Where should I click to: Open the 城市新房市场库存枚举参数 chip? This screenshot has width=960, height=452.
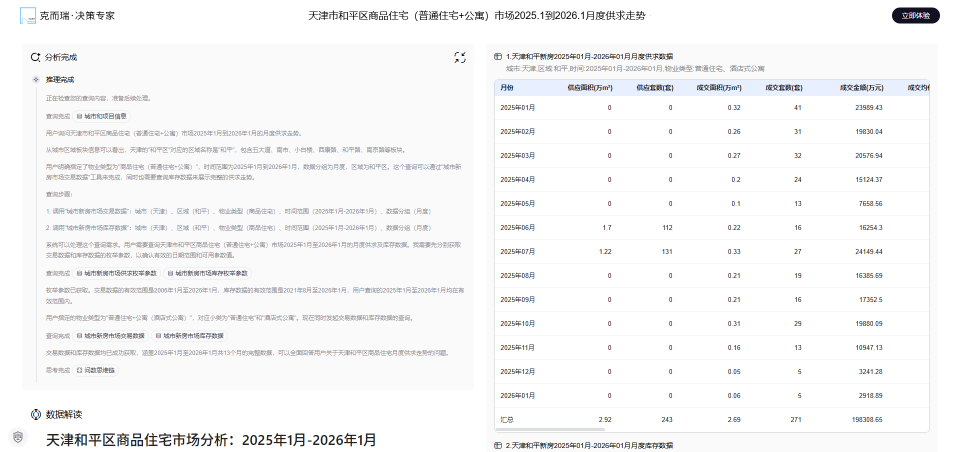click(207, 274)
